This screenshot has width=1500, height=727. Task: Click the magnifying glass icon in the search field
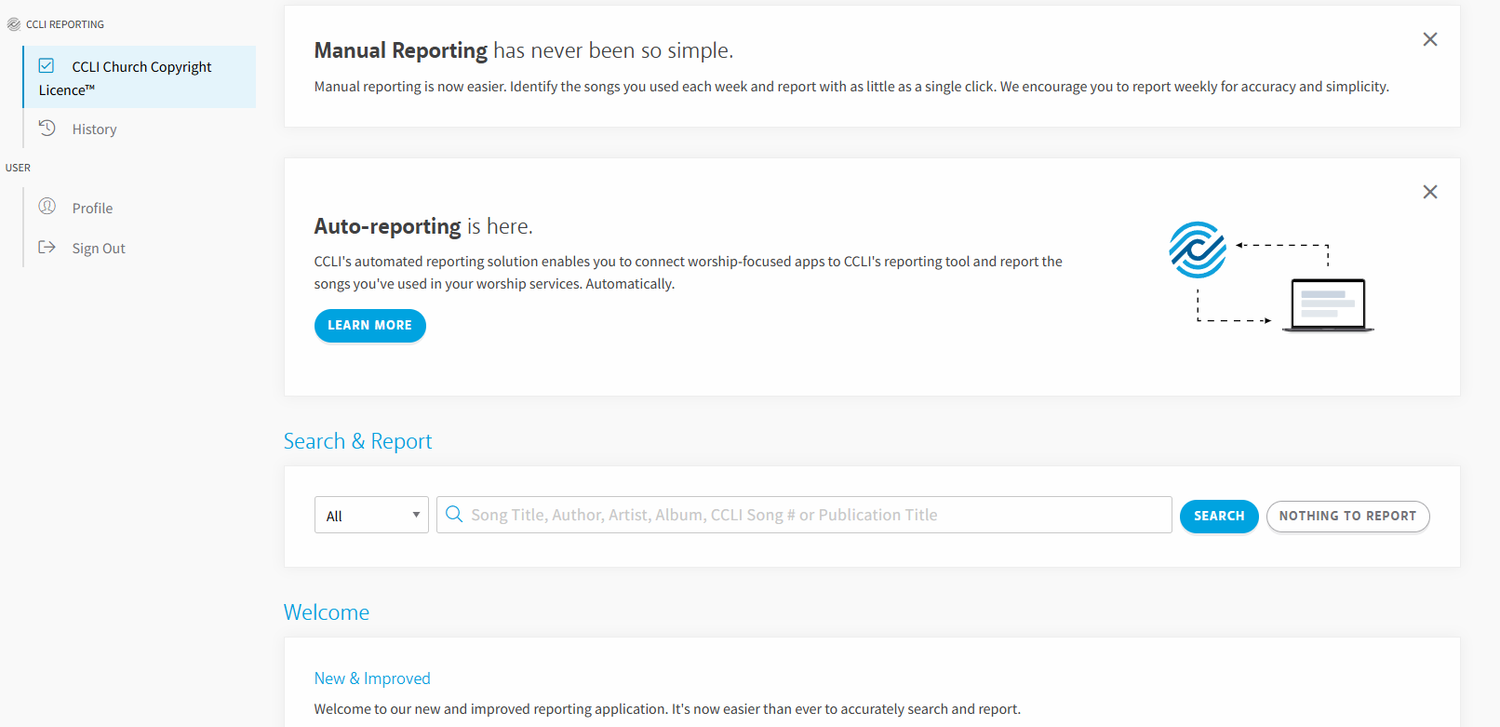tap(454, 514)
